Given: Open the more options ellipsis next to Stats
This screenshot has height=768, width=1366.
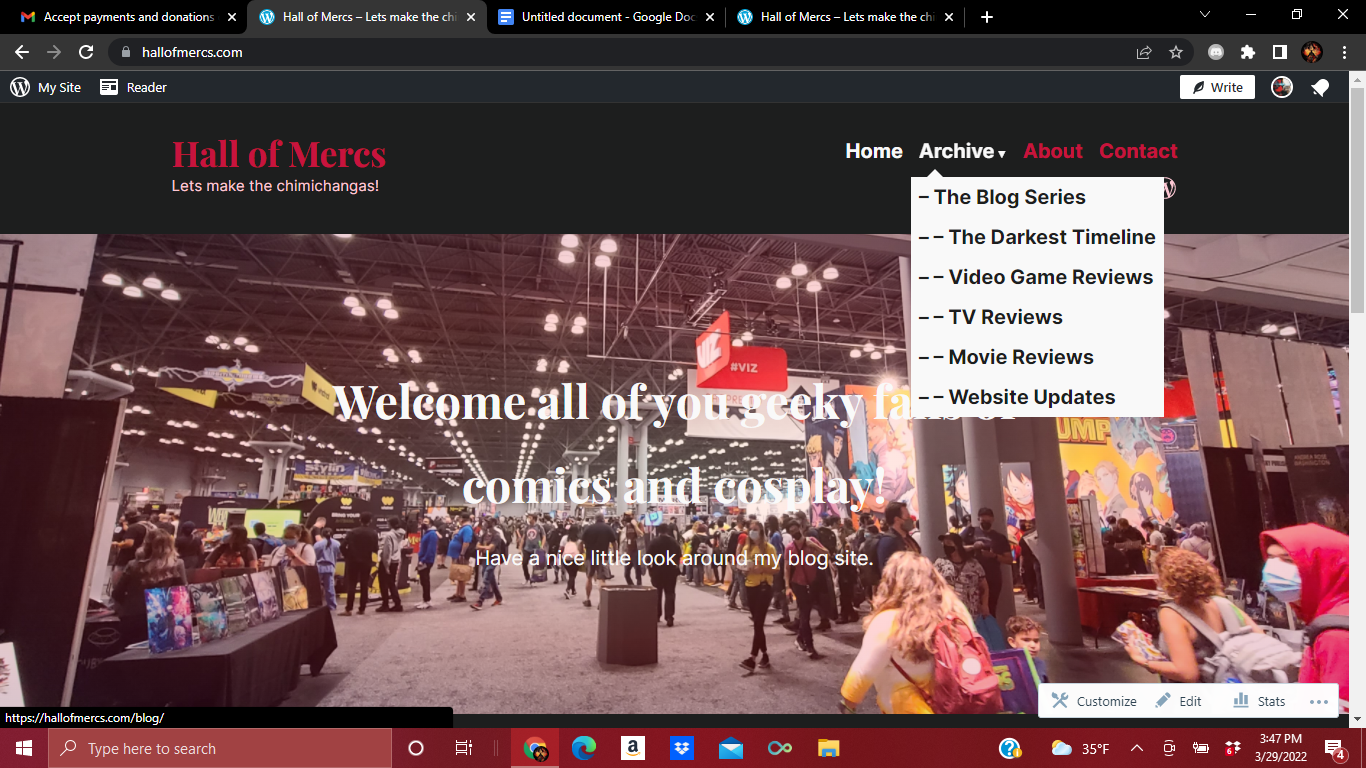Looking at the screenshot, I should point(1318,700).
